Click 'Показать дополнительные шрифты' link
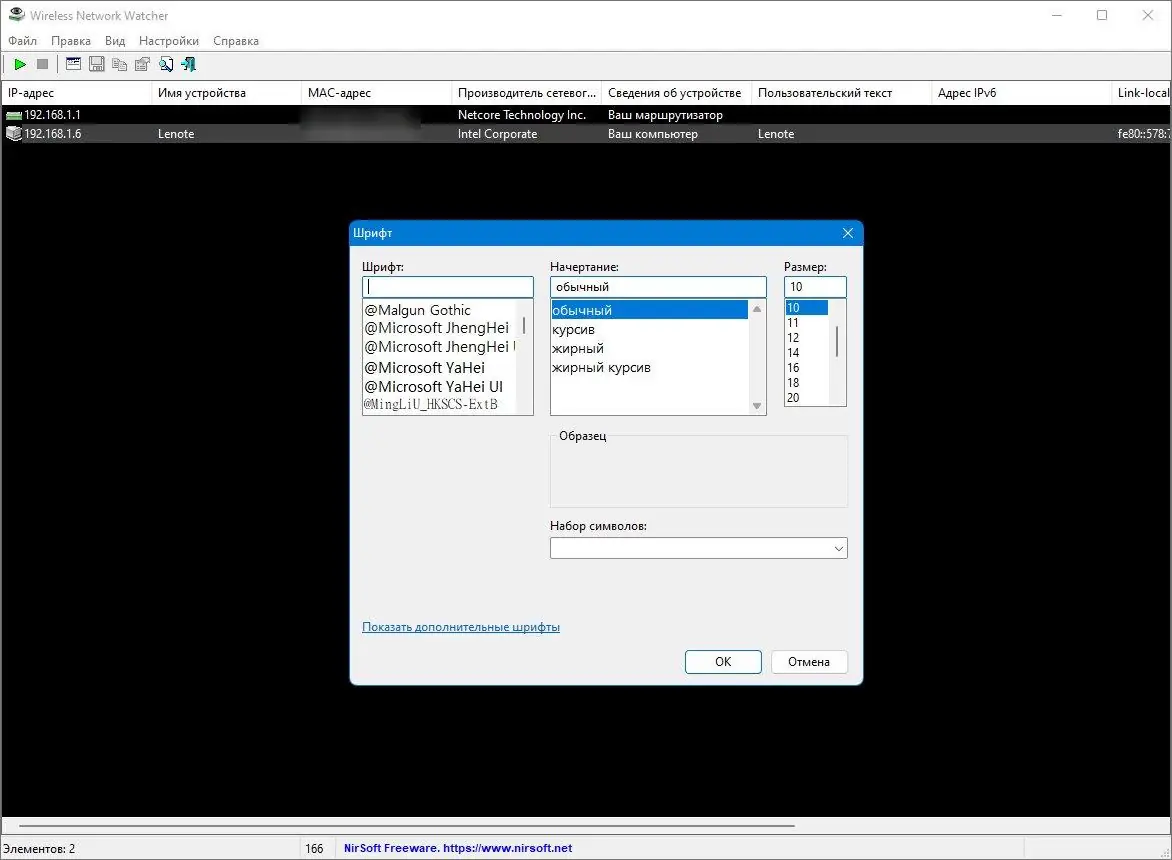This screenshot has height=860, width=1172. tap(460, 627)
